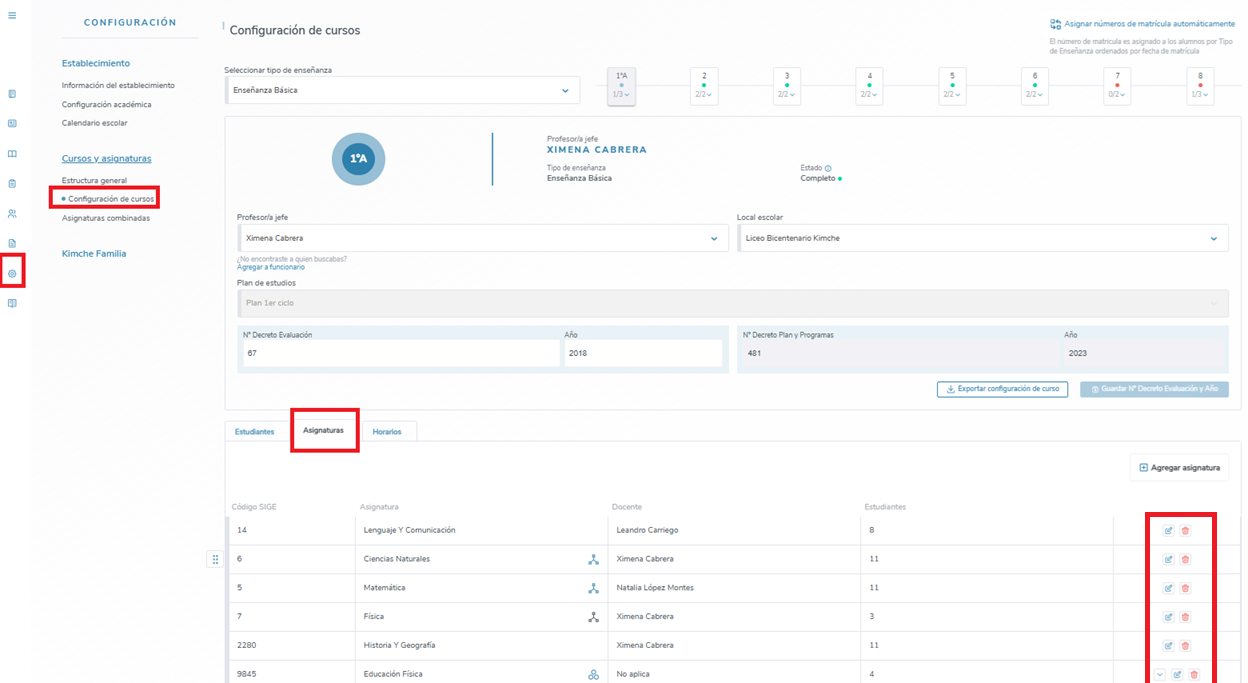Click the calendar-grid icon in the left sidebar
This screenshot has height=683, width=1248.
point(12,124)
